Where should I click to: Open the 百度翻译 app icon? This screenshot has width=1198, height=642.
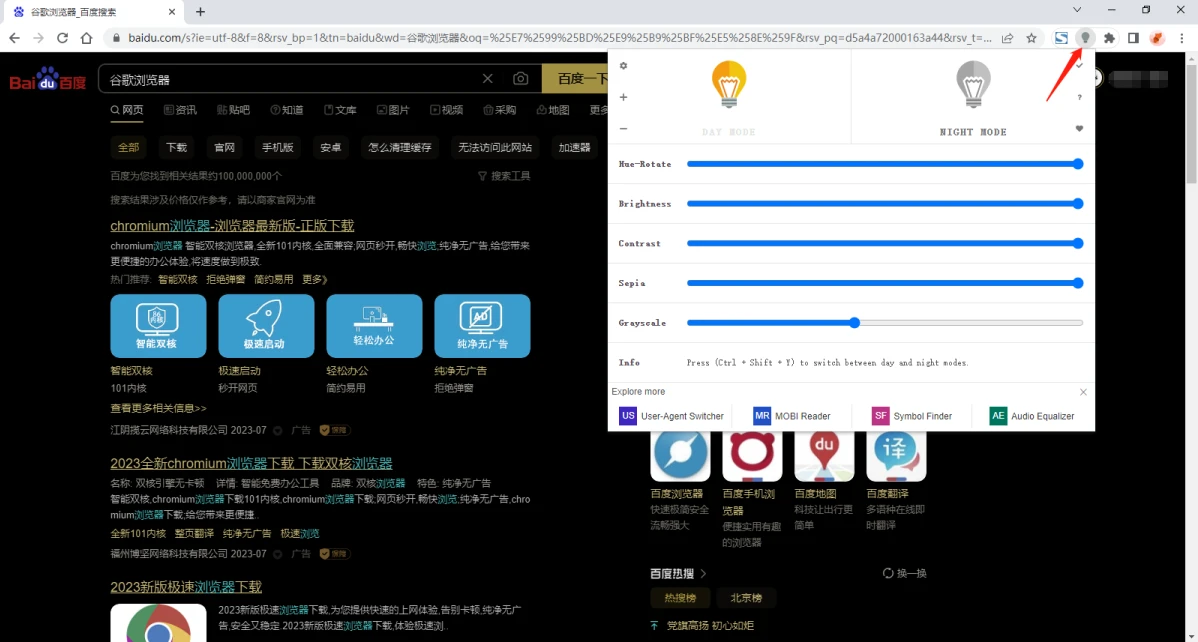coord(896,456)
